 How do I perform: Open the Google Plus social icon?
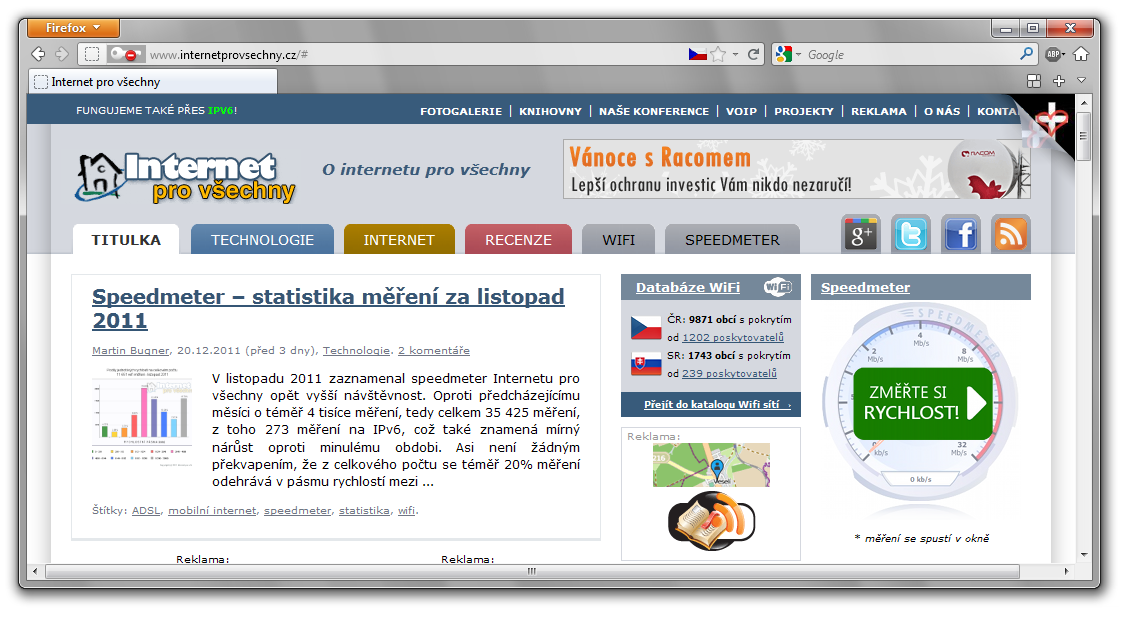tap(860, 234)
